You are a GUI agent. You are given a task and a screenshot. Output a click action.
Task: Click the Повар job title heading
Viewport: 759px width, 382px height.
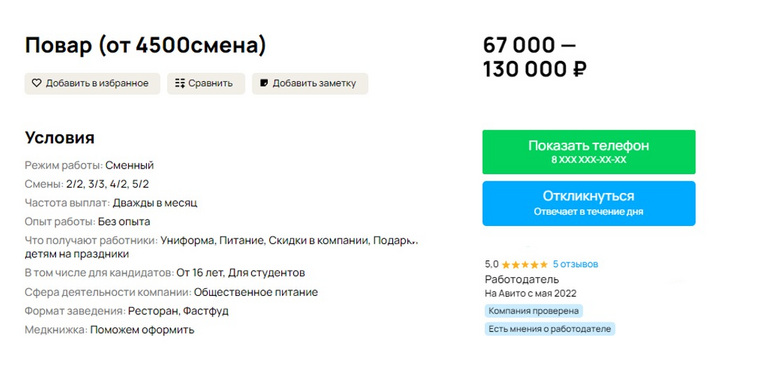click(x=146, y=46)
